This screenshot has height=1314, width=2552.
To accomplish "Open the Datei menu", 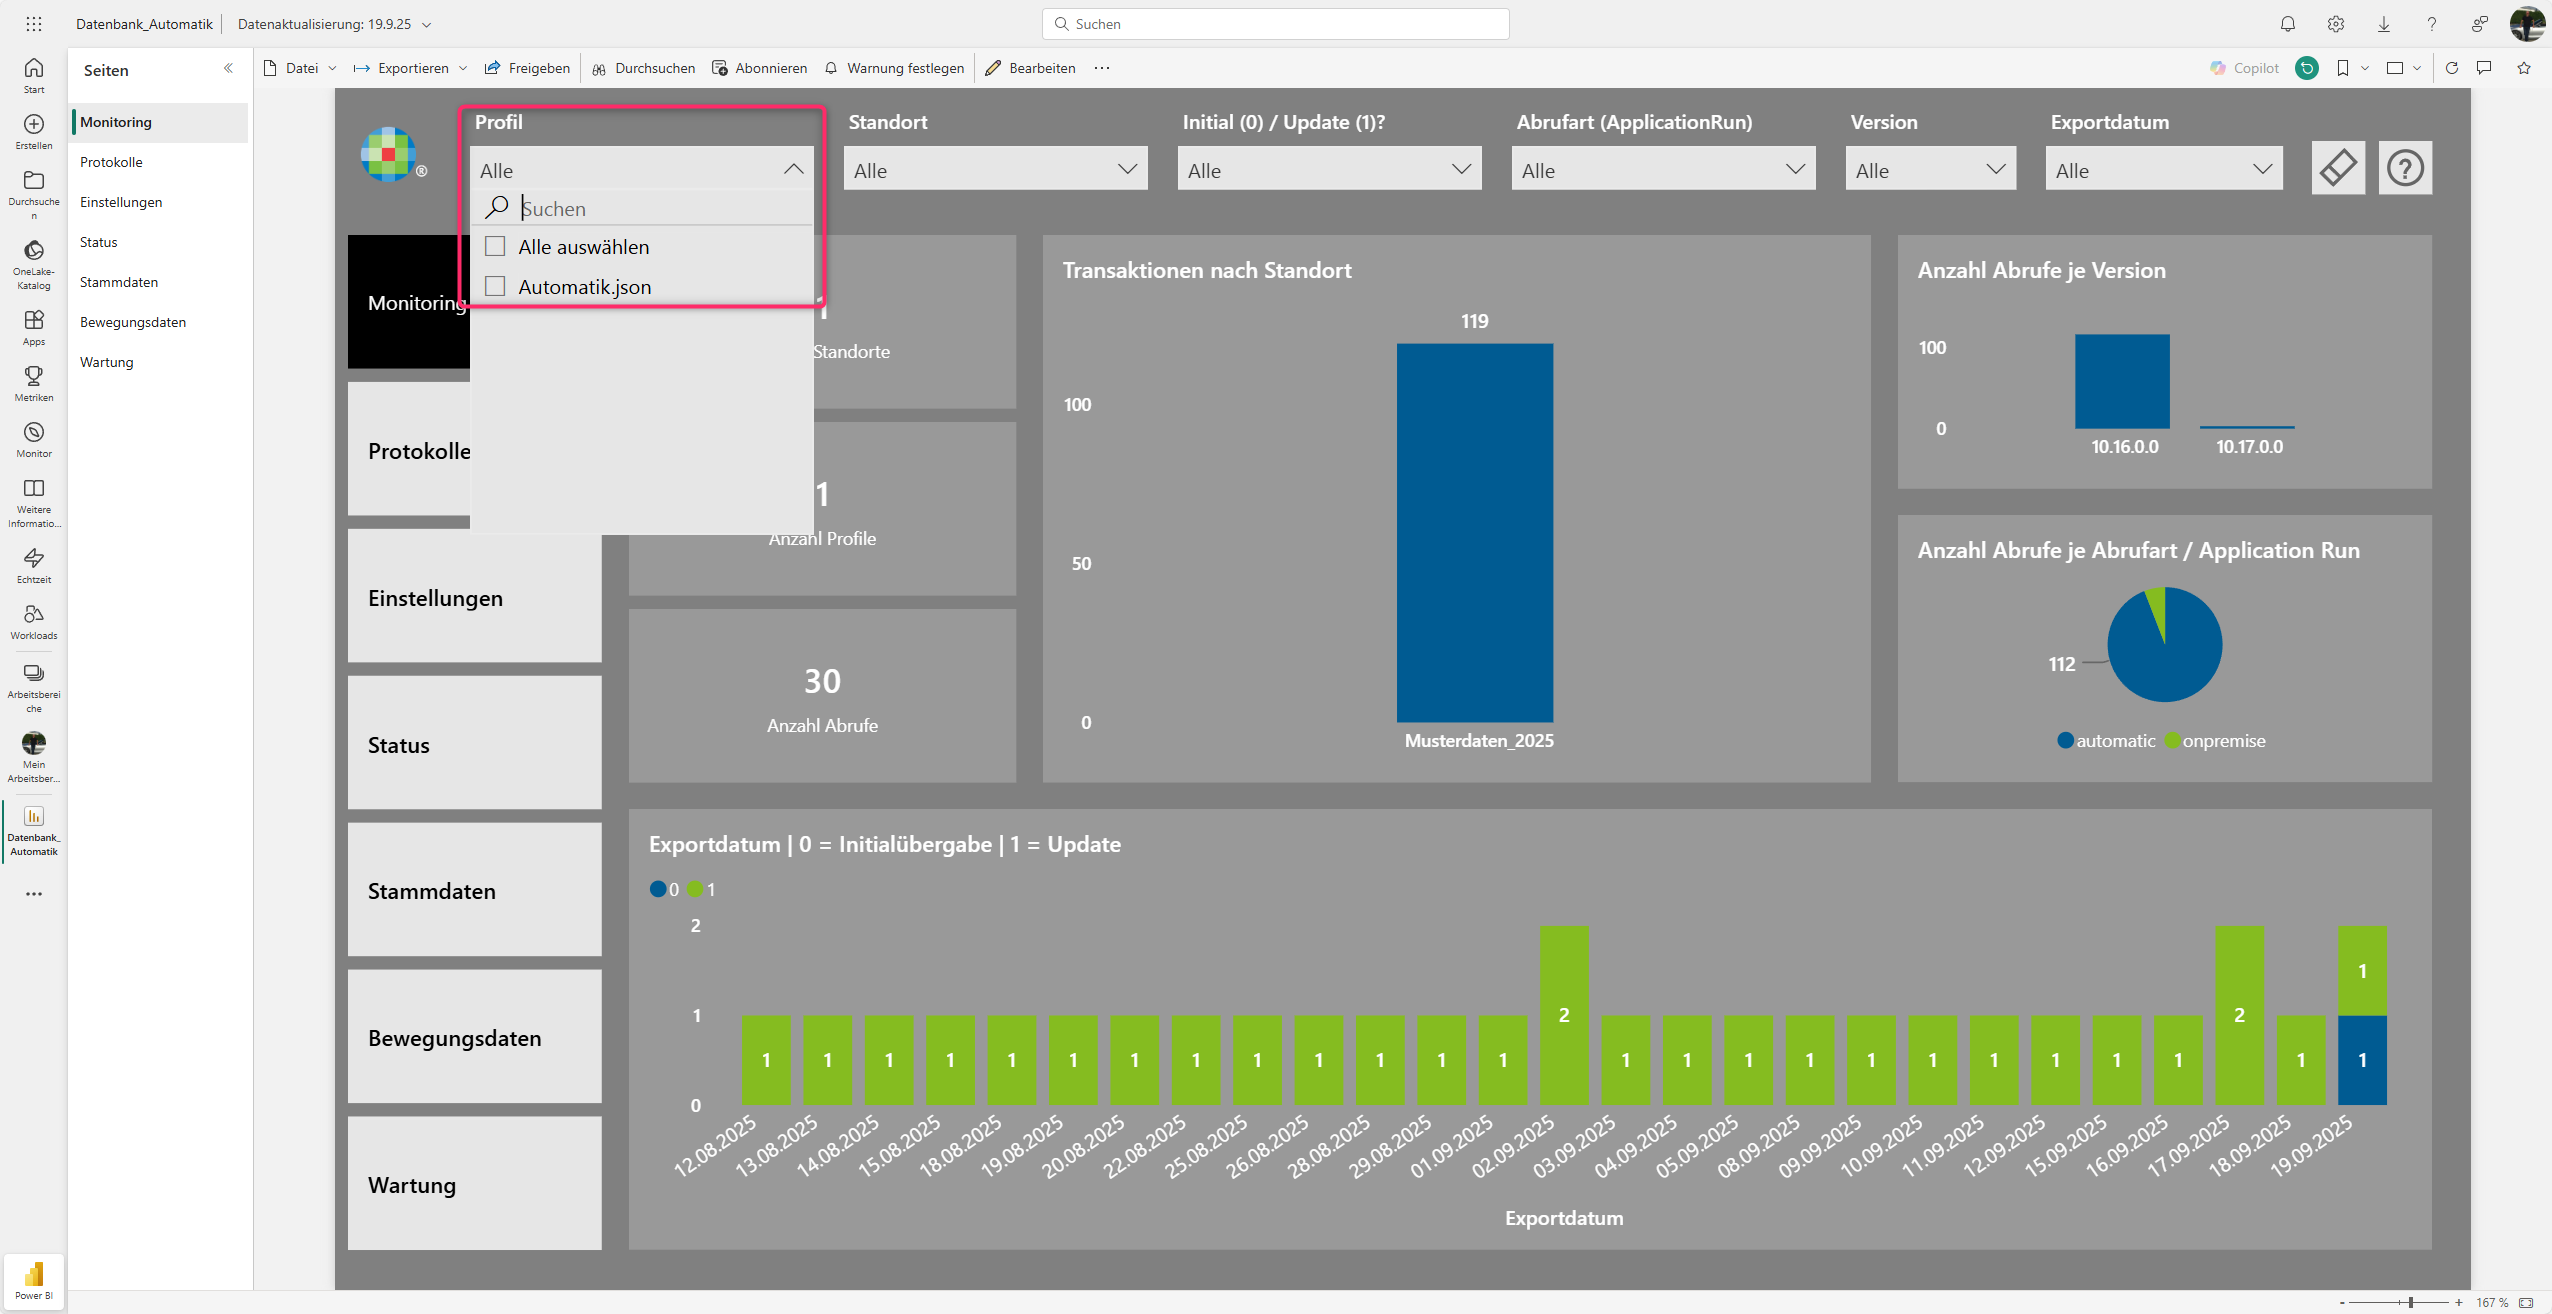I will click(300, 68).
